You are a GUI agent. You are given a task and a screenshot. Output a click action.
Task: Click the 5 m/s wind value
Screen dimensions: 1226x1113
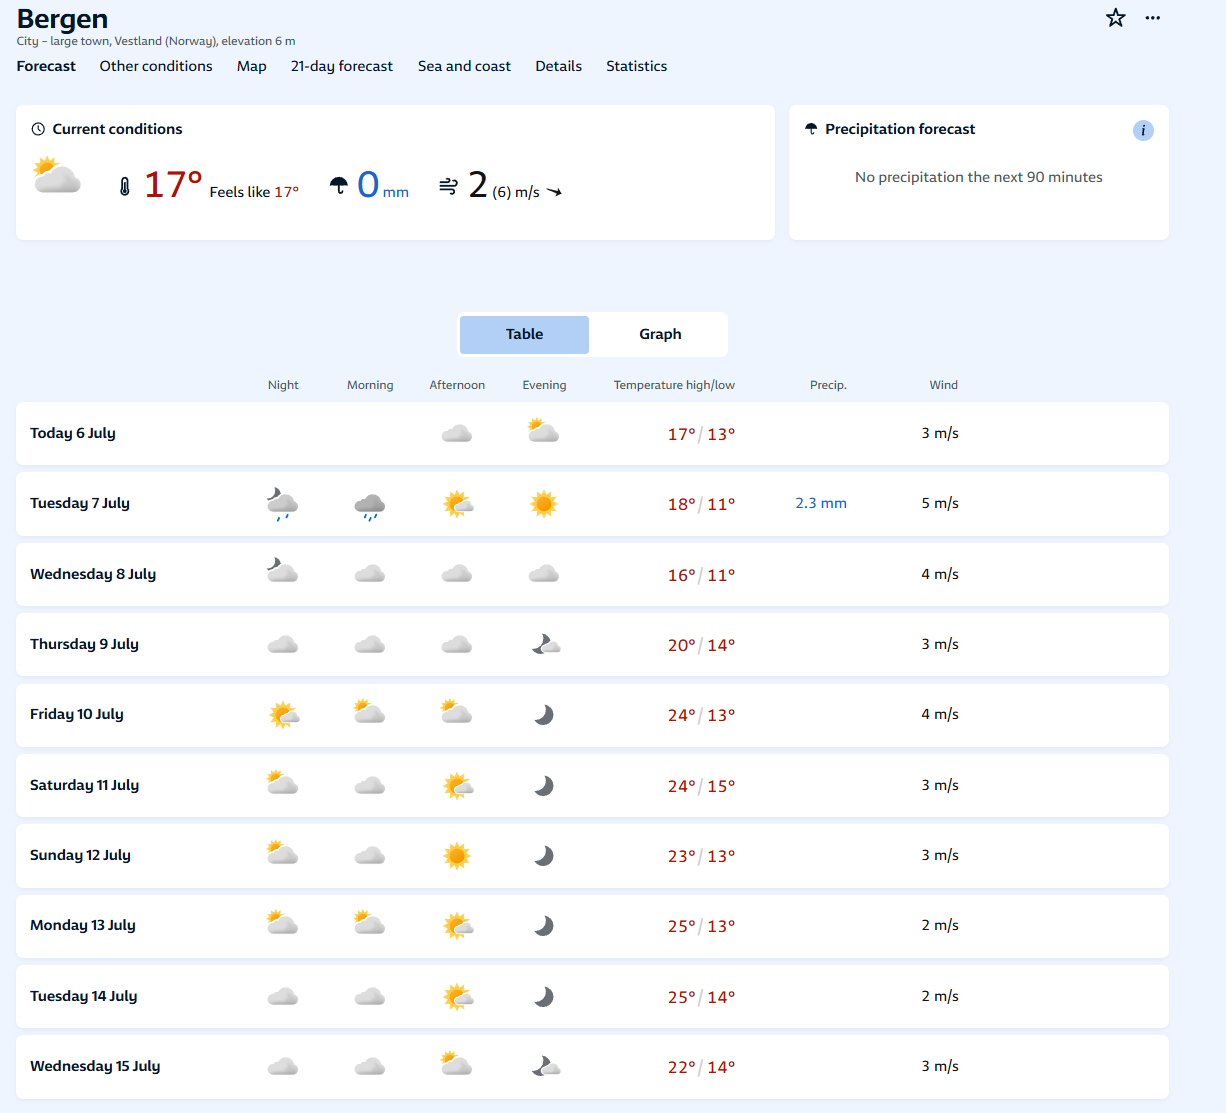click(940, 503)
